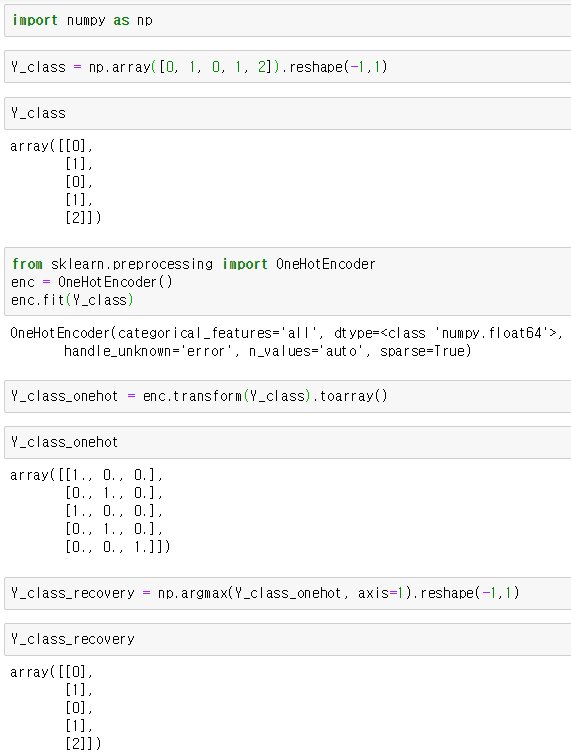Viewport: 571px width, 756px height.
Task: Click the OneHotEncoder categorical_features output text
Action: tap(286, 333)
